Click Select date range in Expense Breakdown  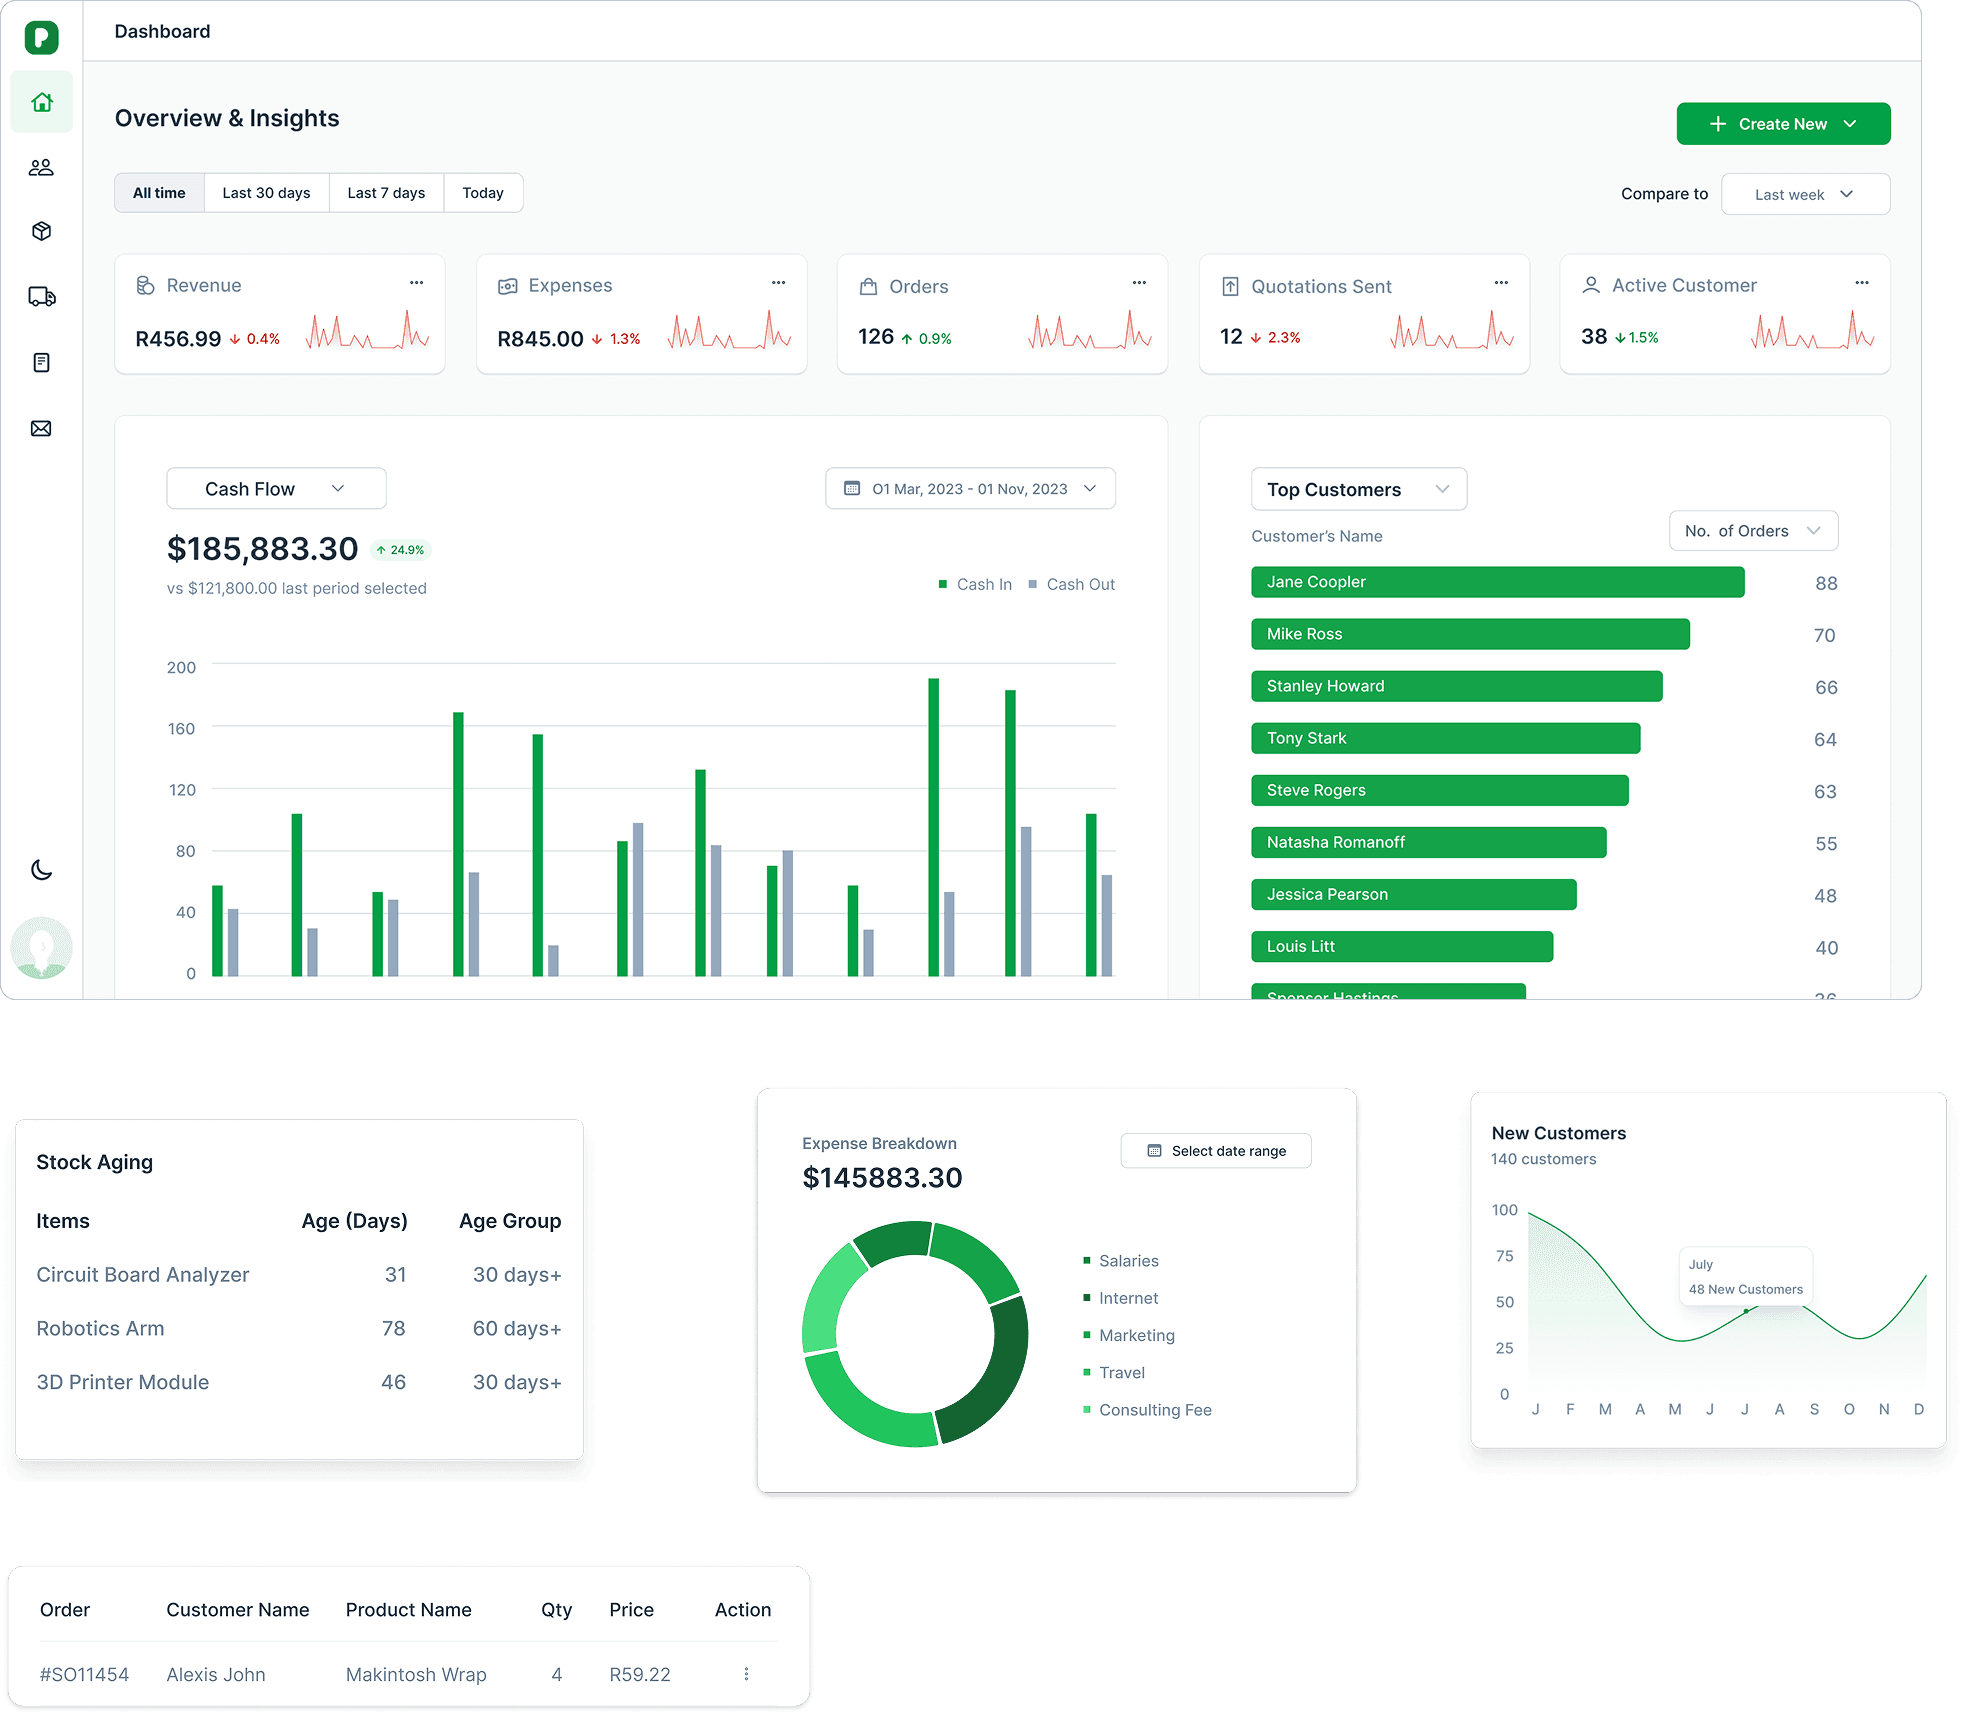click(x=1215, y=1150)
